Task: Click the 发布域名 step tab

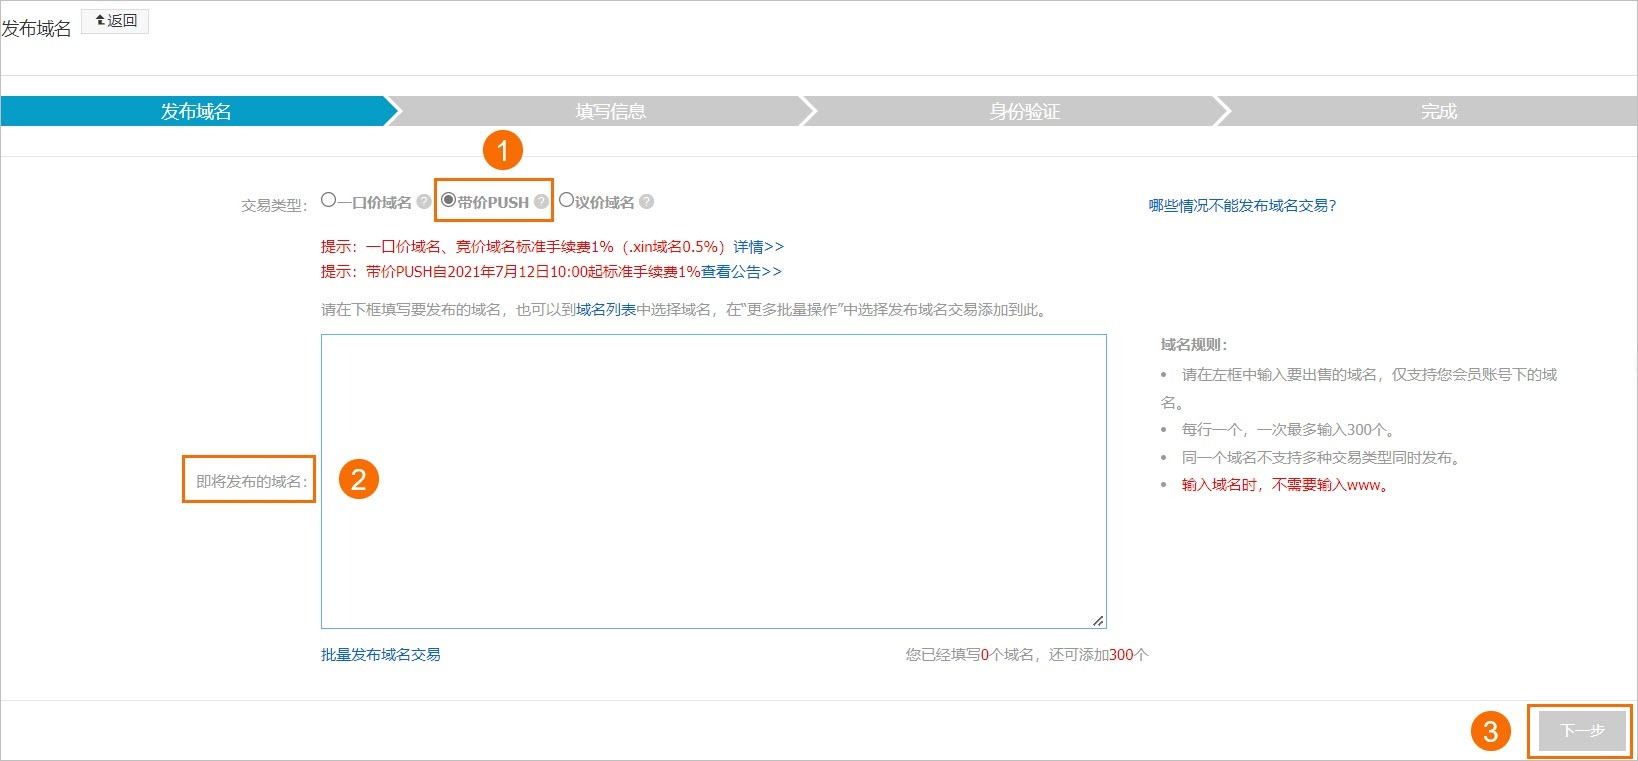Action: pyautogui.click(x=196, y=111)
